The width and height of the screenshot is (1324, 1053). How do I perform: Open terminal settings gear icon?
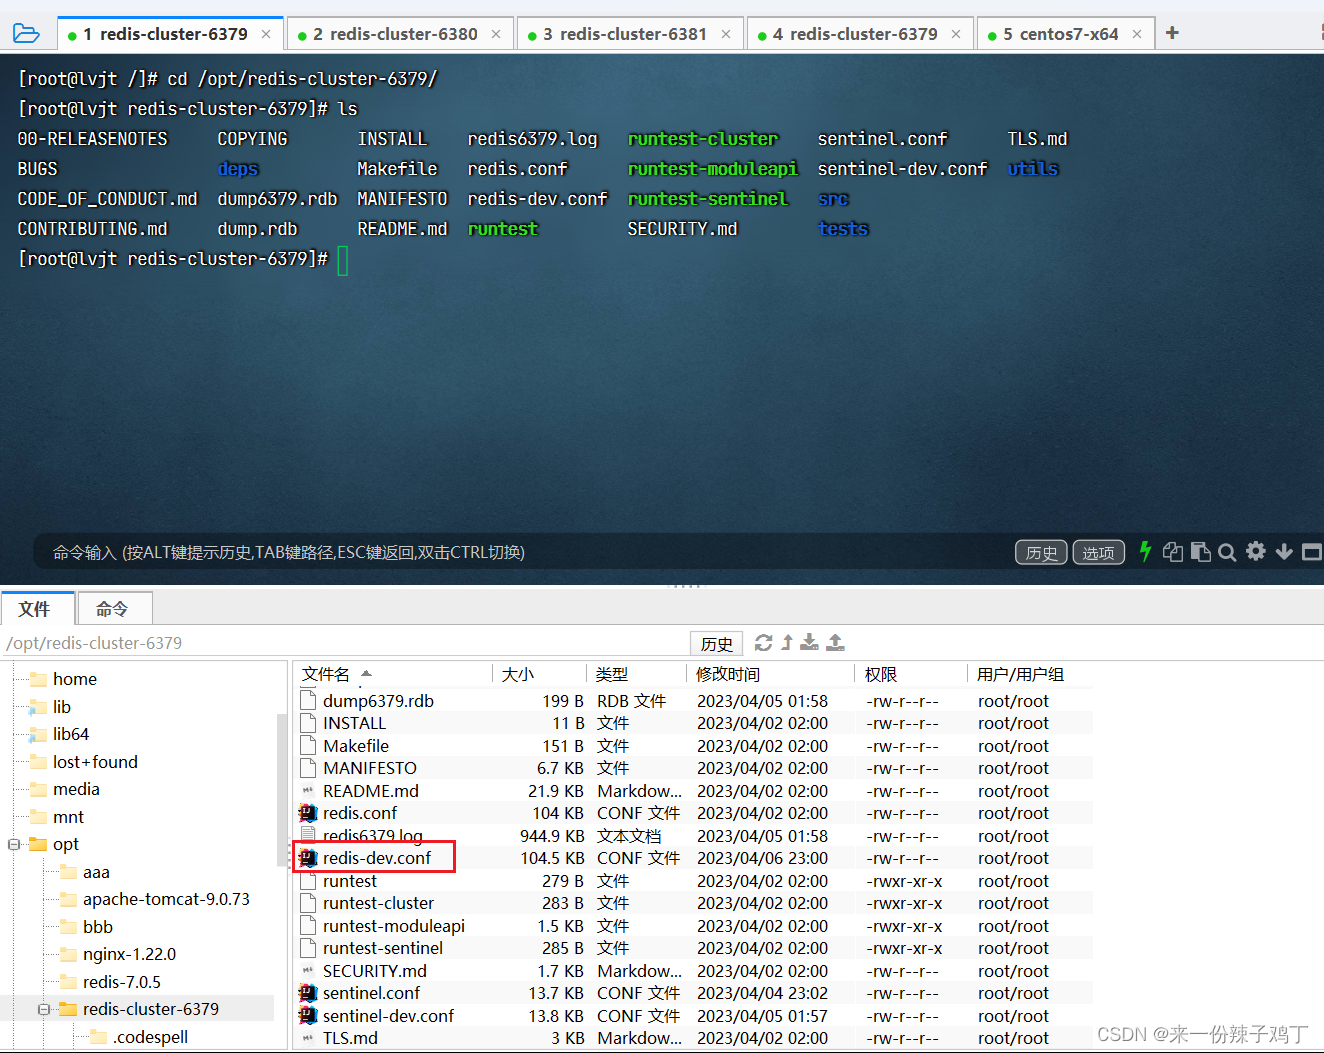pos(1256,551)
